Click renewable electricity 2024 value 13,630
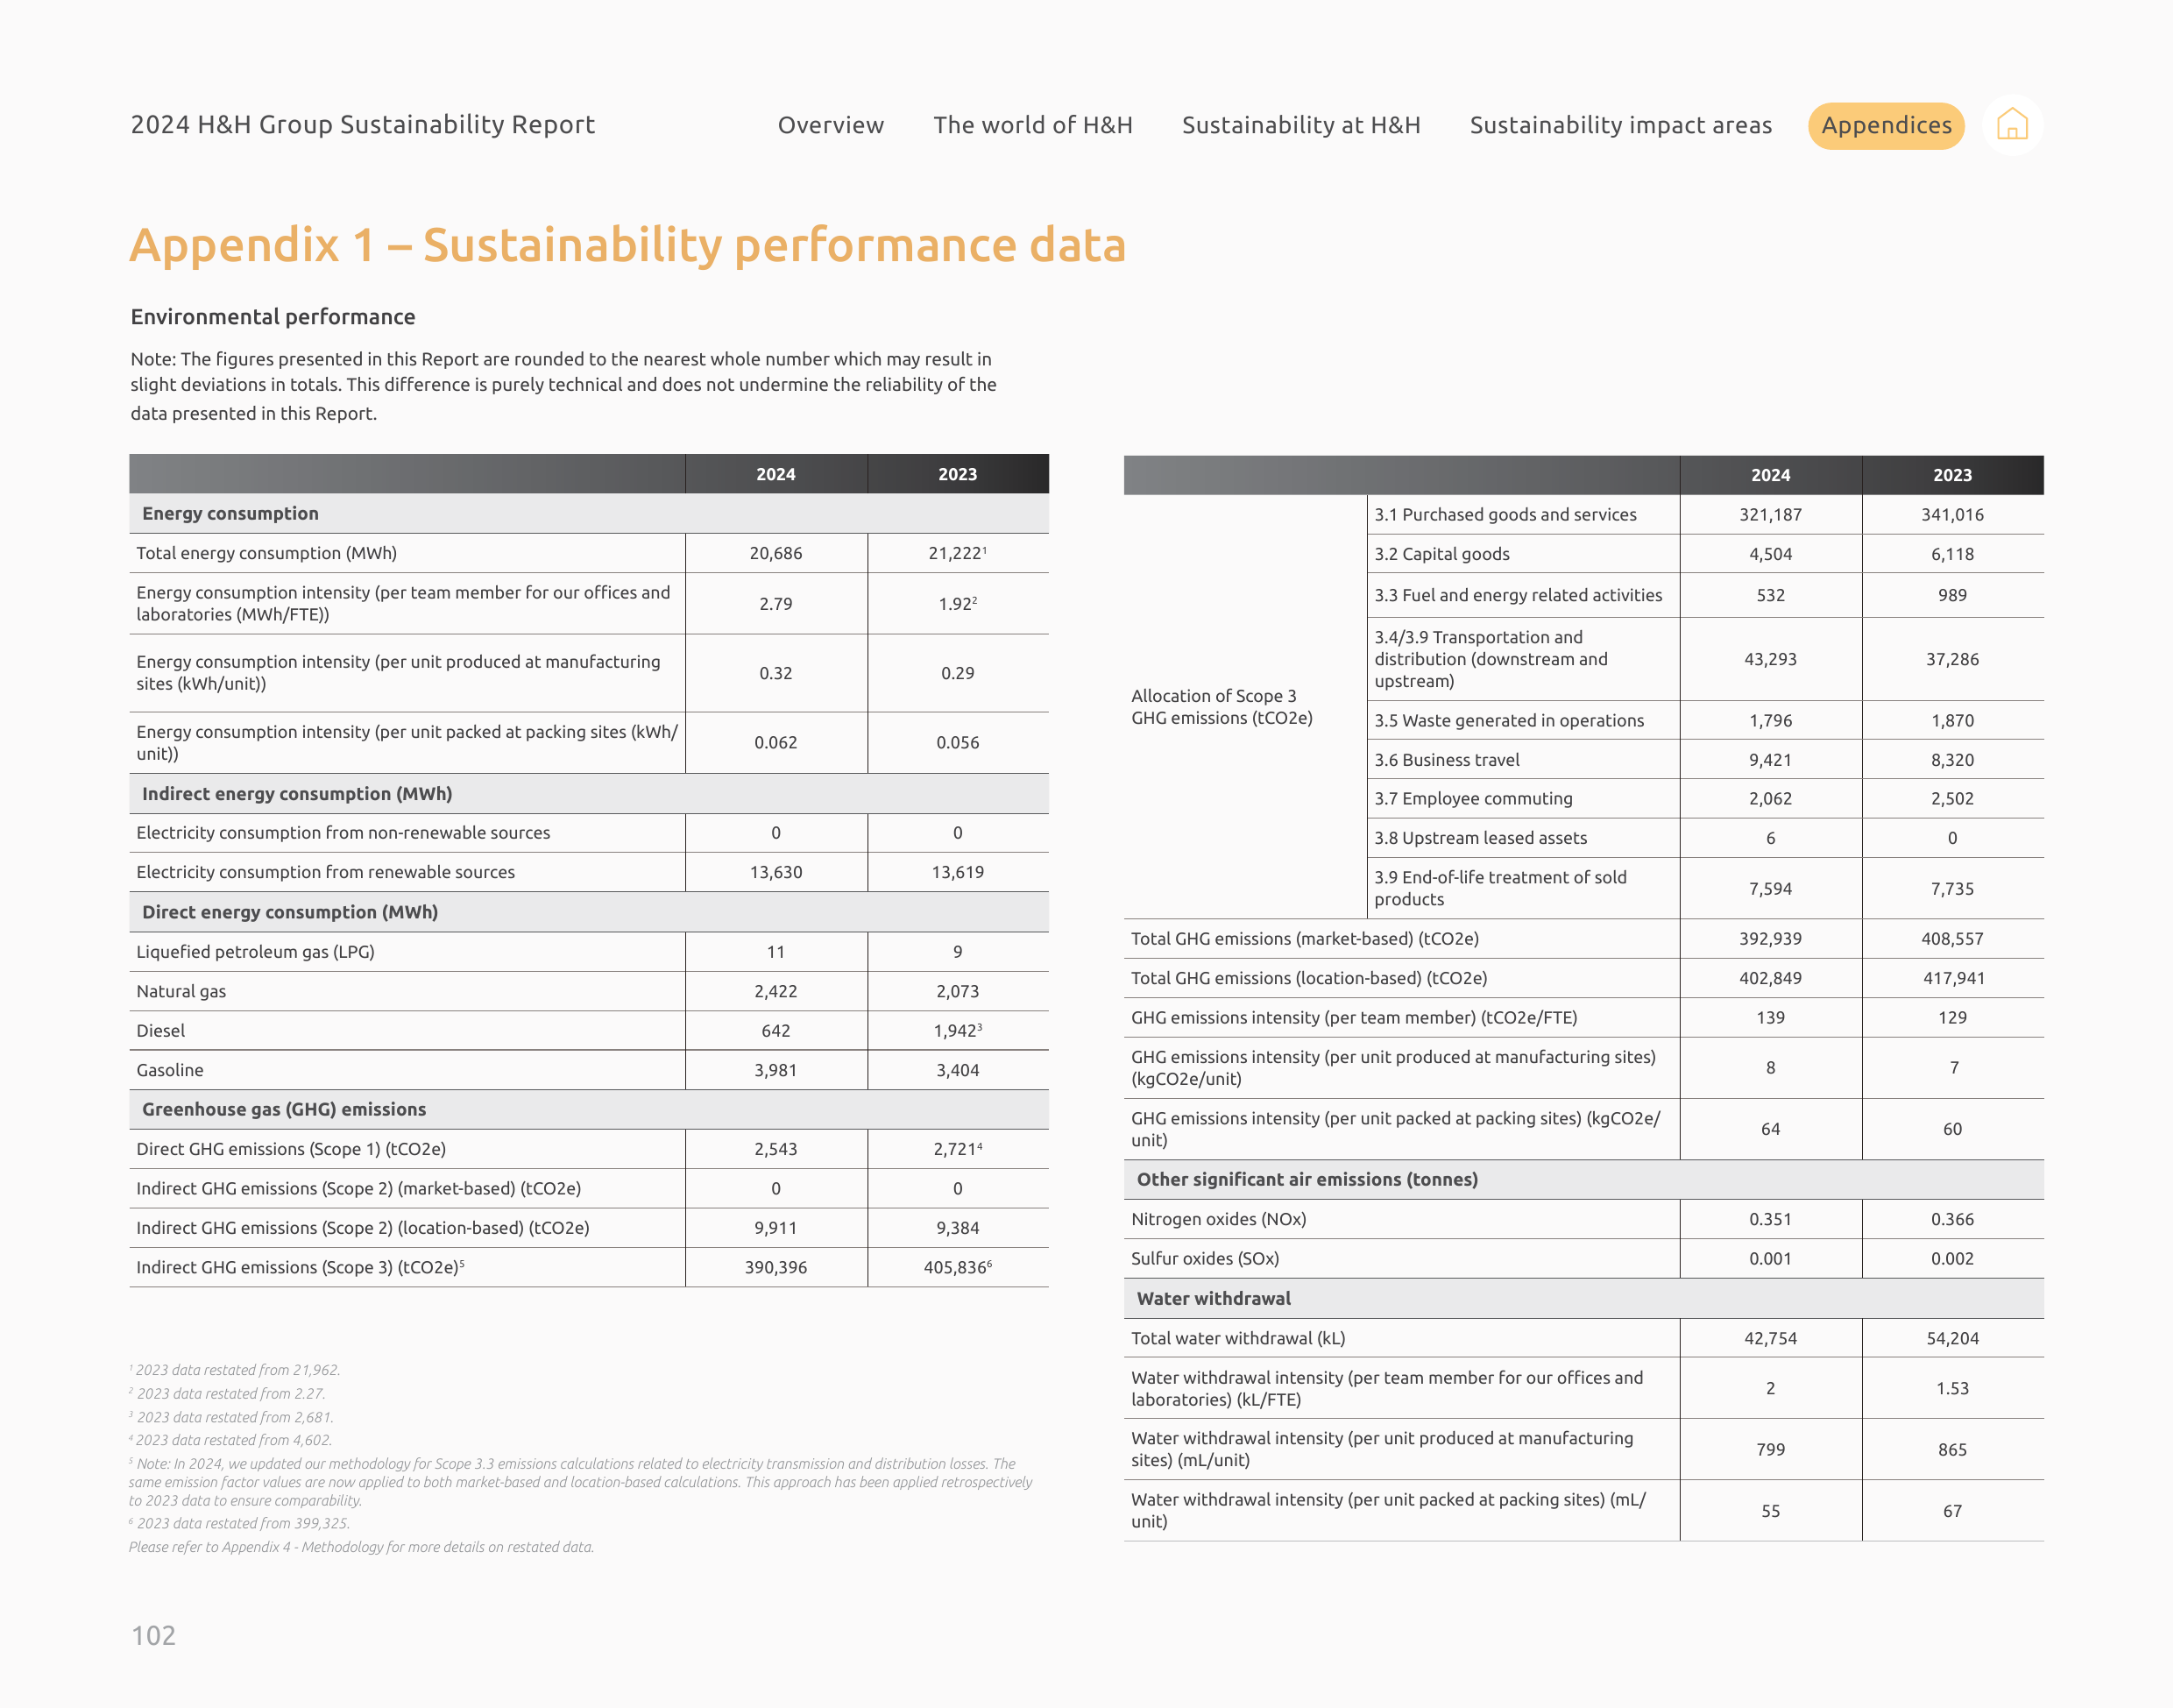Viewport: 2174px width, 1708px height. (x=775, y=872)
